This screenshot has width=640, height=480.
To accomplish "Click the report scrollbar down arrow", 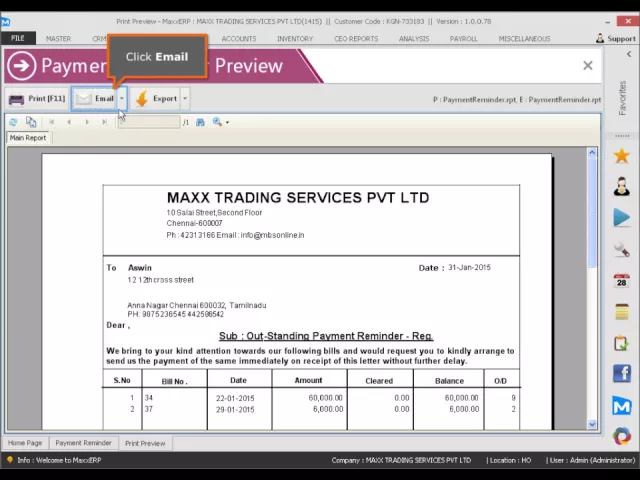I will [592, 424].
